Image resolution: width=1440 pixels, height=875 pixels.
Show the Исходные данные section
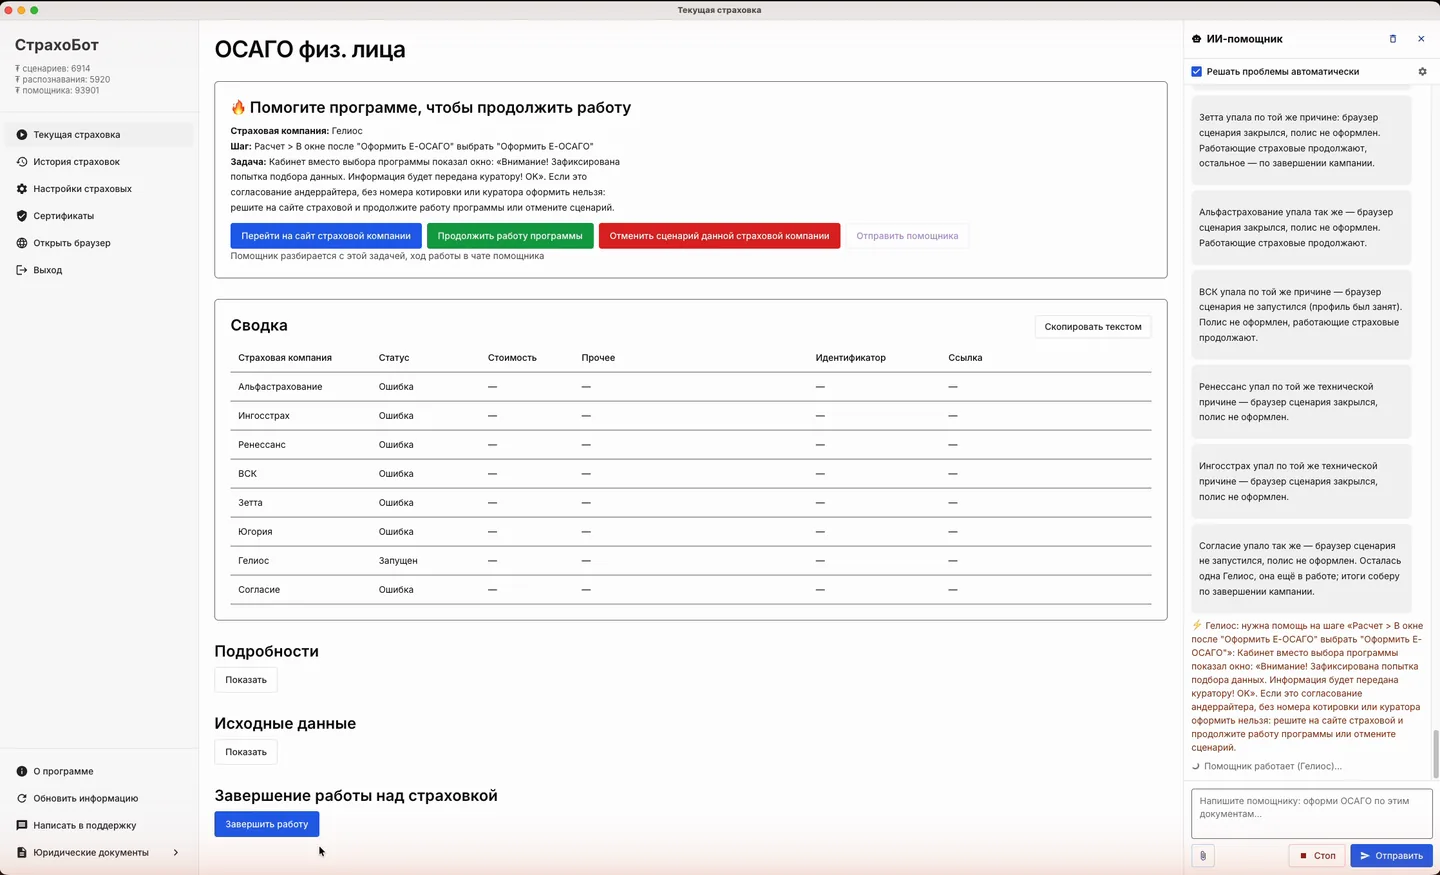click(x=246, y=752)
